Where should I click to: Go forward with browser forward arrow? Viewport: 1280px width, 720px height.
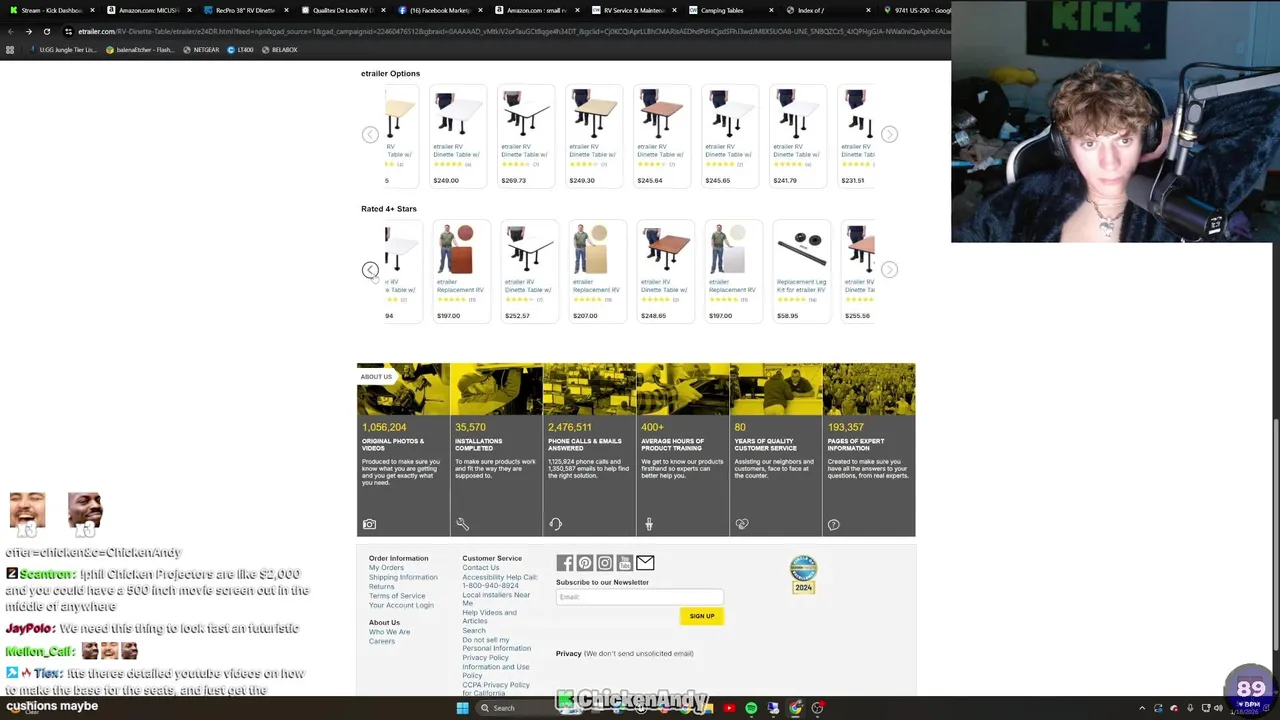tap(28, 31)
